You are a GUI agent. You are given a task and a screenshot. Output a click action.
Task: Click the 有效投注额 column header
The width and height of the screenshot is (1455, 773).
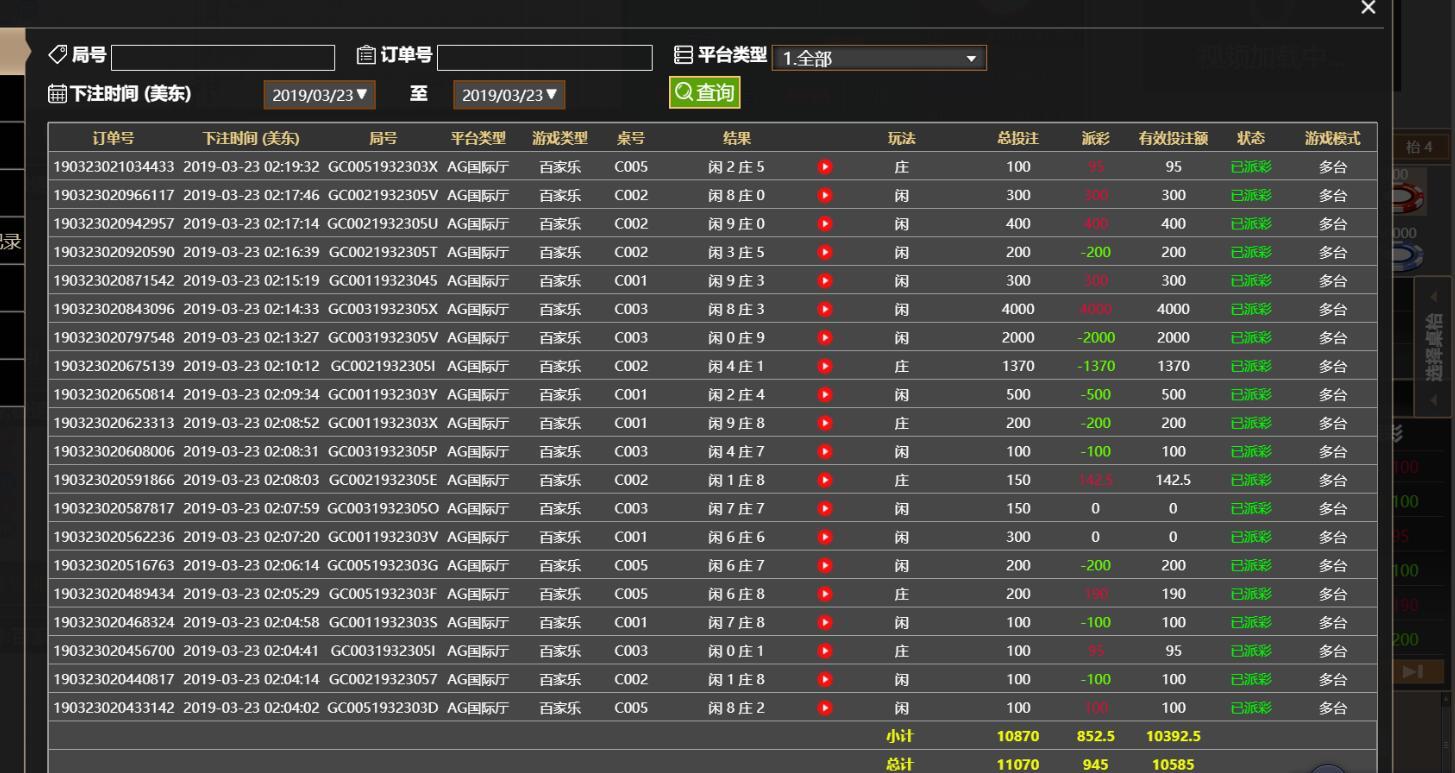coord(1173,139)
